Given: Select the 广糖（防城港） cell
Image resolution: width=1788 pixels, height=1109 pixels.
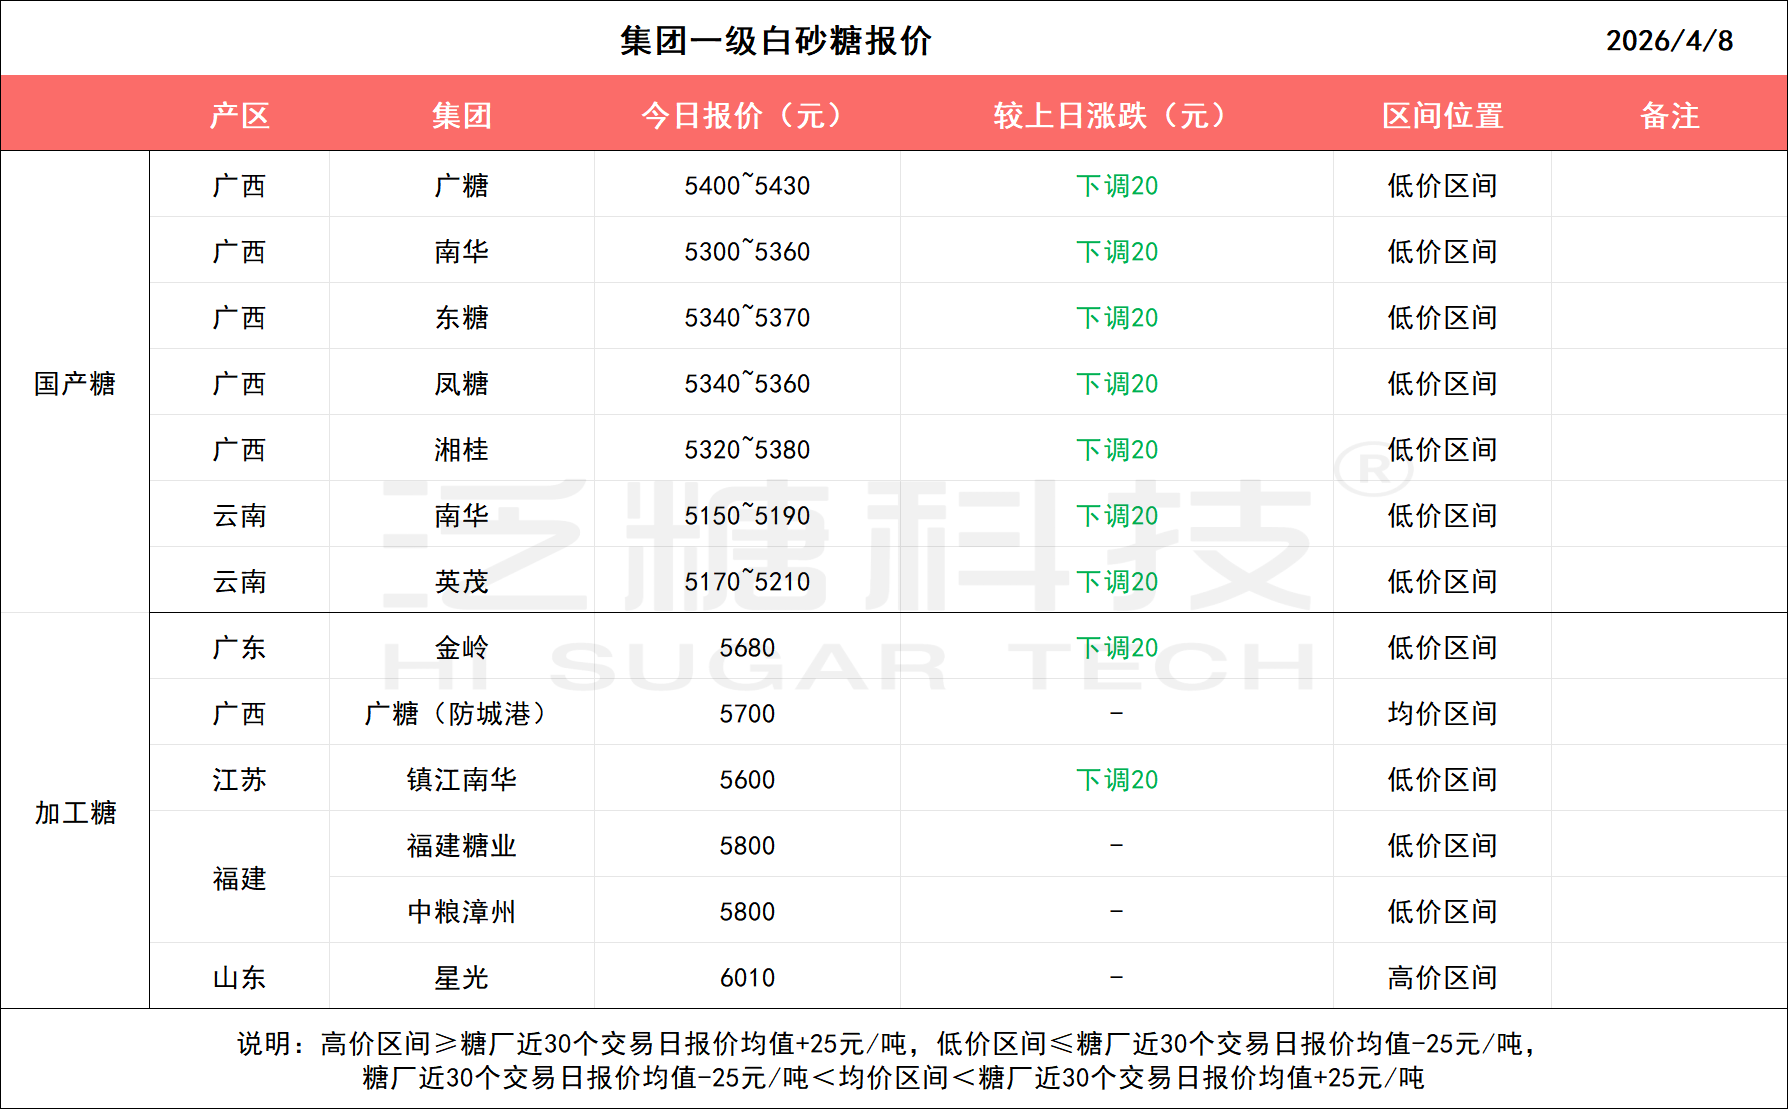Looking at the screenshot, I should [x=461, y=714].
